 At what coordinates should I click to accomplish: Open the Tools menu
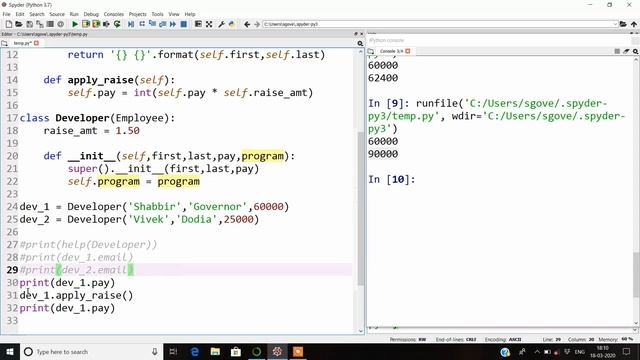[157, 14]
